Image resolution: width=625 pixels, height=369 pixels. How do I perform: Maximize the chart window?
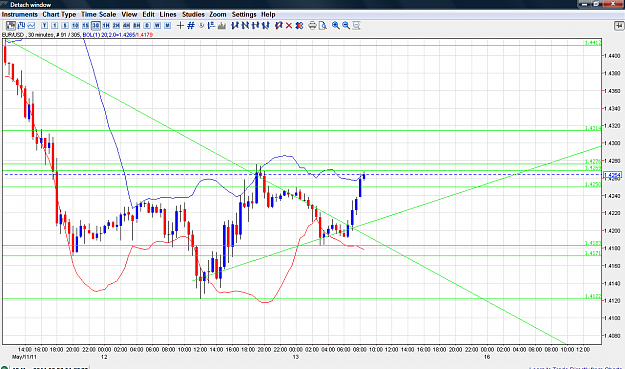597,4
